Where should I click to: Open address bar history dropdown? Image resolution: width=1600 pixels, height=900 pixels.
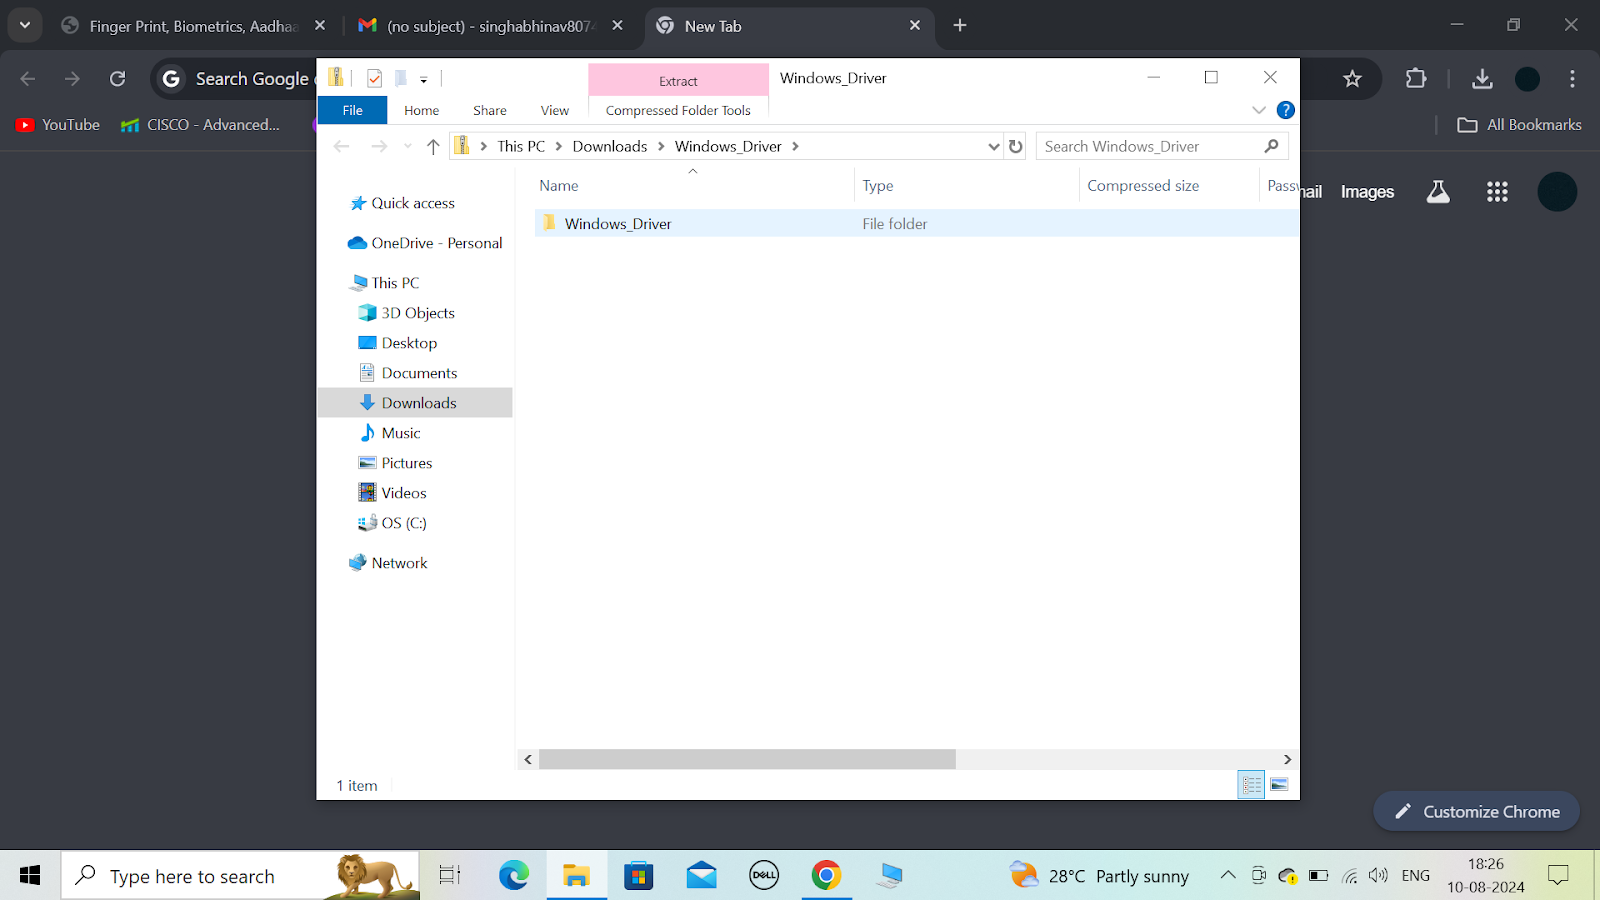(993, 146)
